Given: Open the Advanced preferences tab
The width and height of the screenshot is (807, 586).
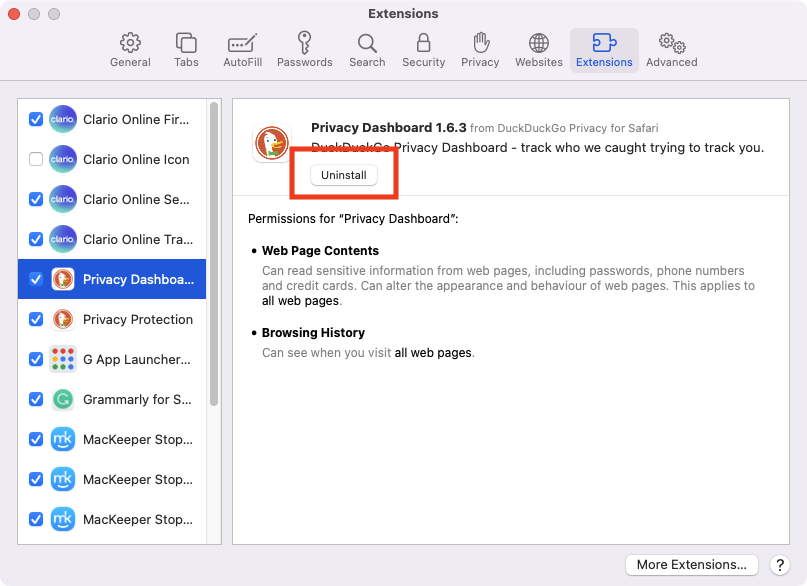Looking at the screenshot, I should tap(672, 50).
